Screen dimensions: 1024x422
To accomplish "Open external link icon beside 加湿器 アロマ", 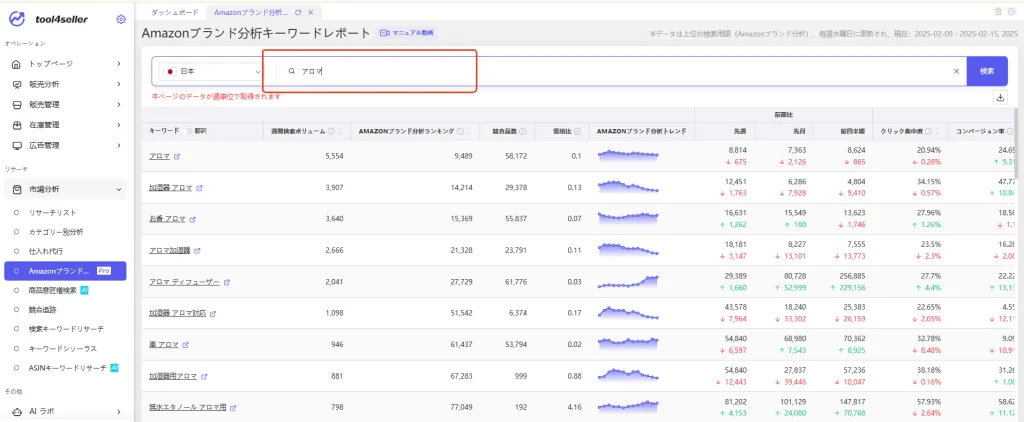I will (x=199, y=188).
